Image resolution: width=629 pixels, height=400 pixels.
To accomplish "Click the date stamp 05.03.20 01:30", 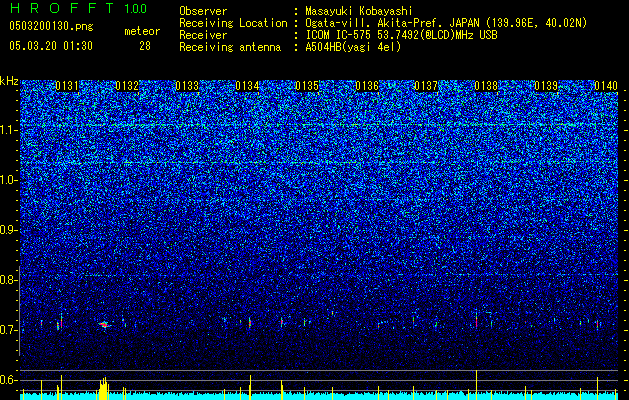I will (51, 46).
